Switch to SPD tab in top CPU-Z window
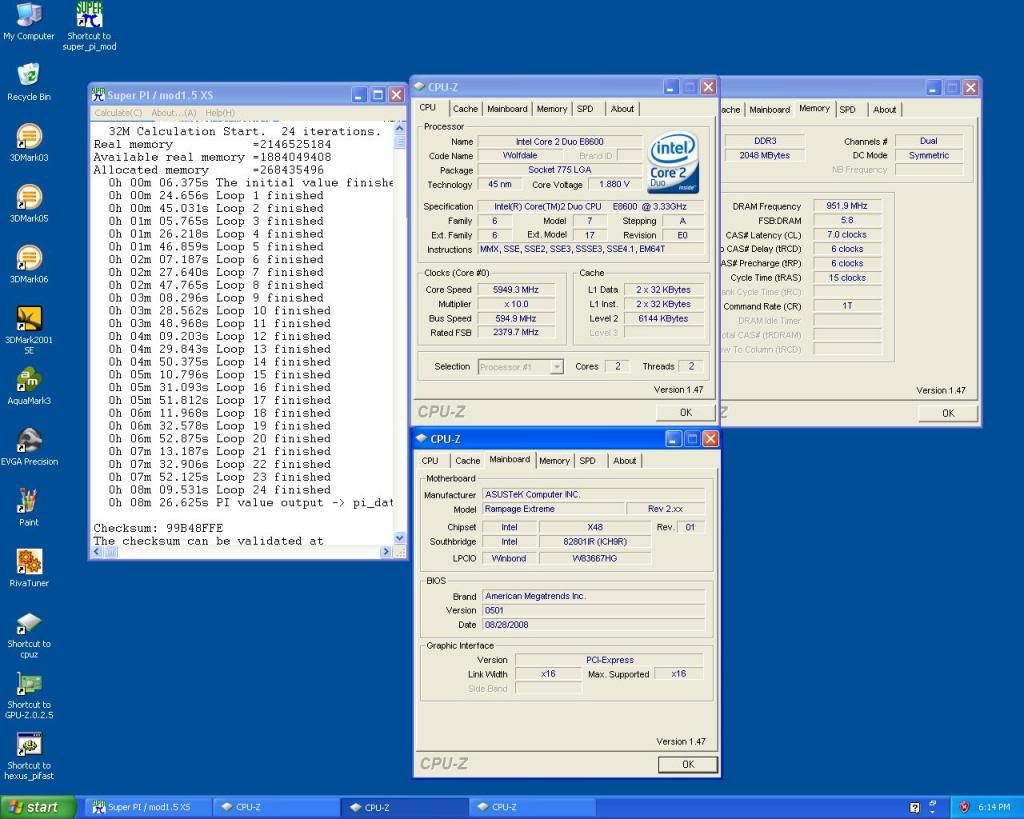Viewport: 1024px width, 819px height. click(585, 109)
